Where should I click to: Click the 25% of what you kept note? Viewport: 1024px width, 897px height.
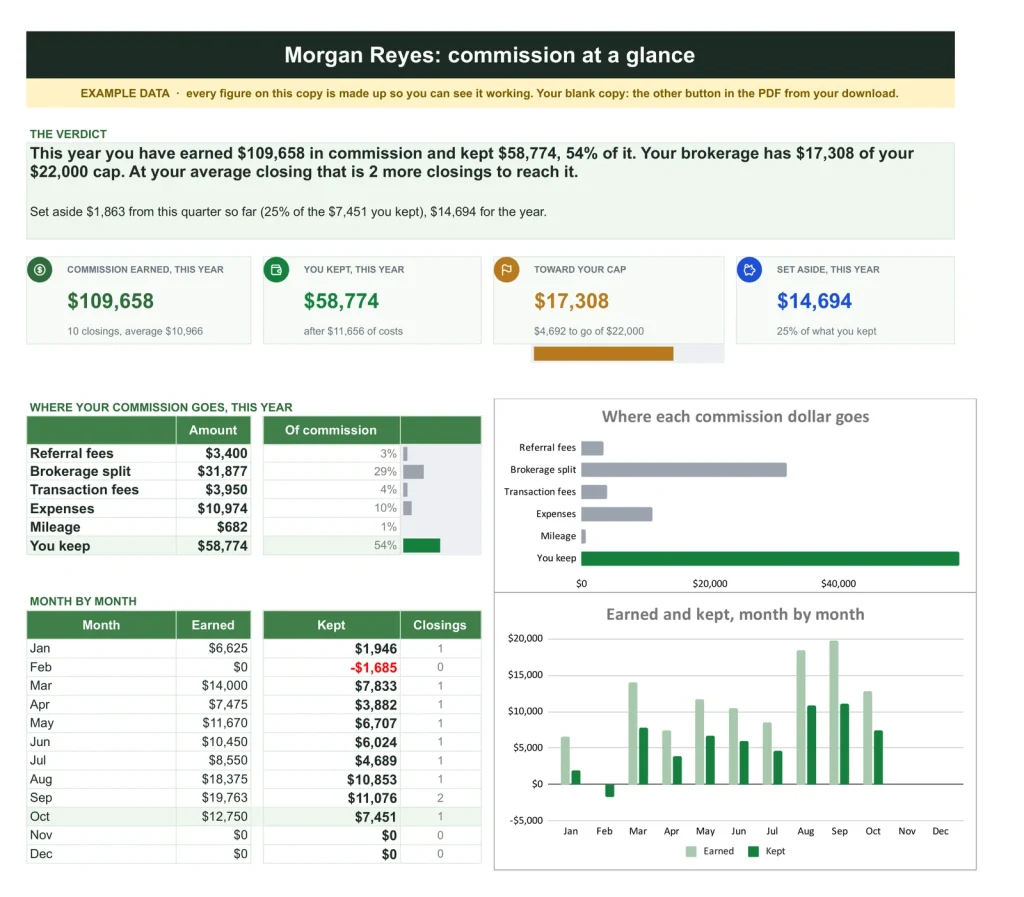[826, 331]
